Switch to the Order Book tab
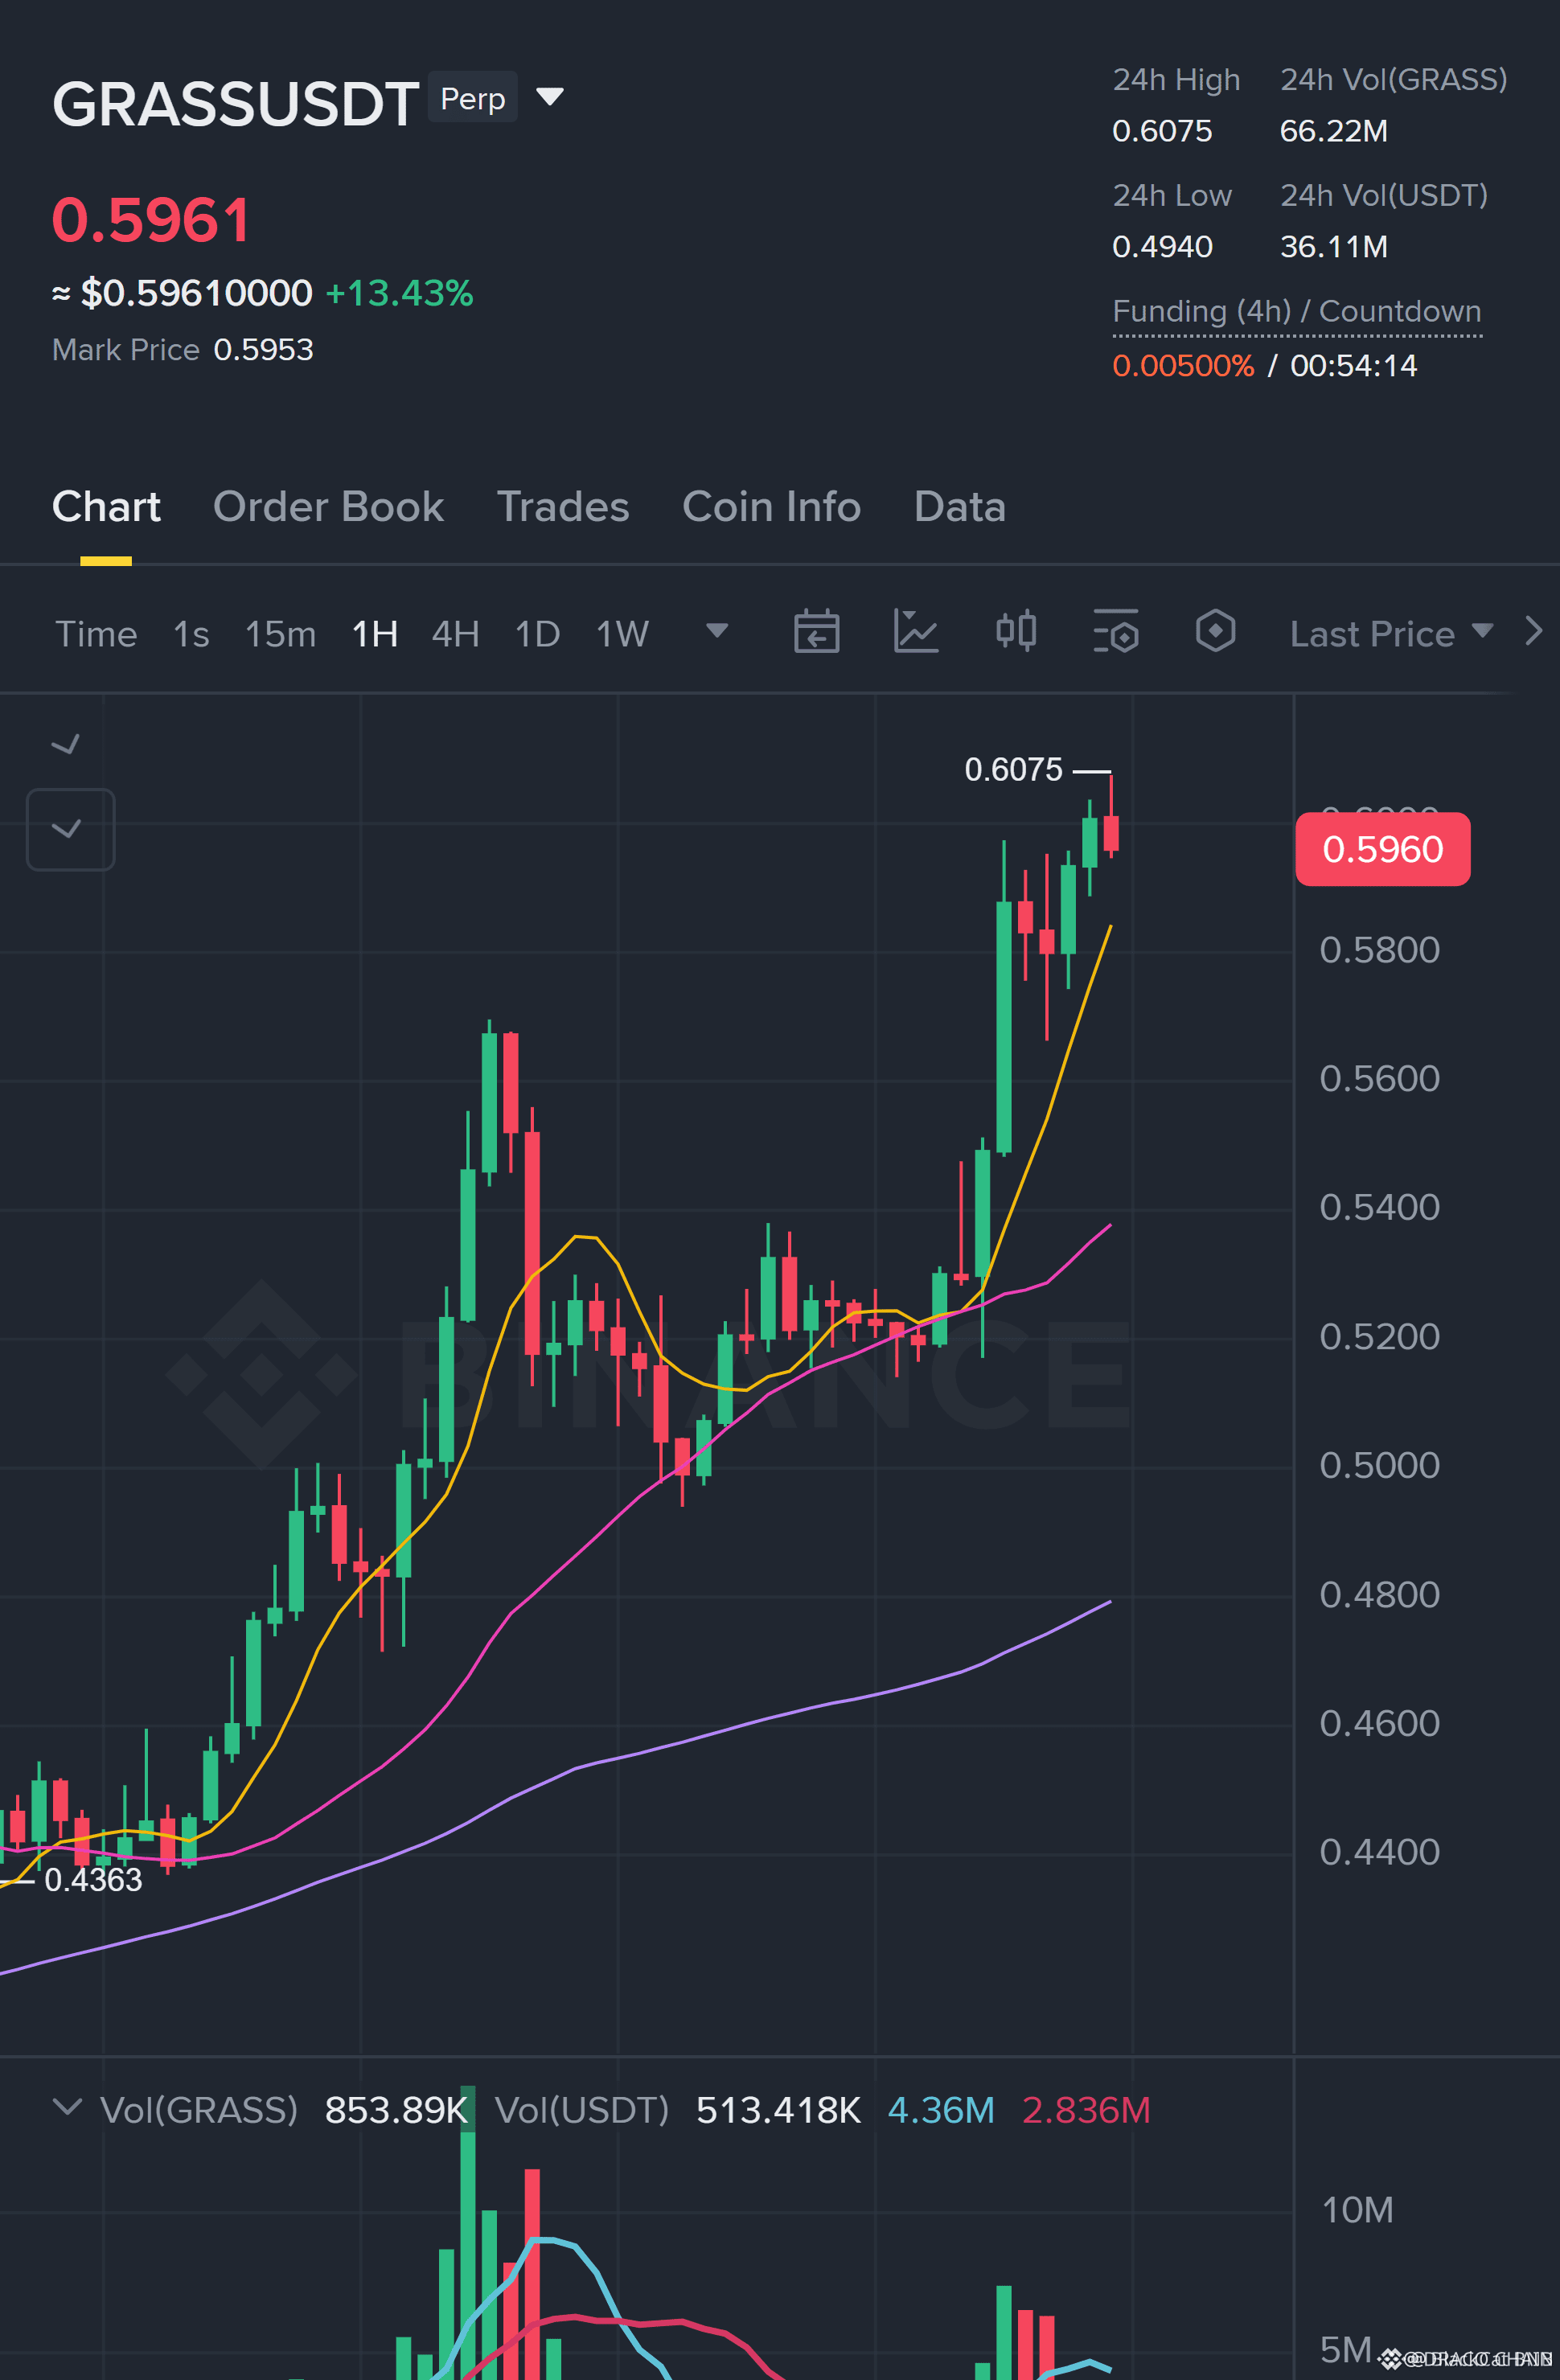1560x2380 pixels. point(328,507)
